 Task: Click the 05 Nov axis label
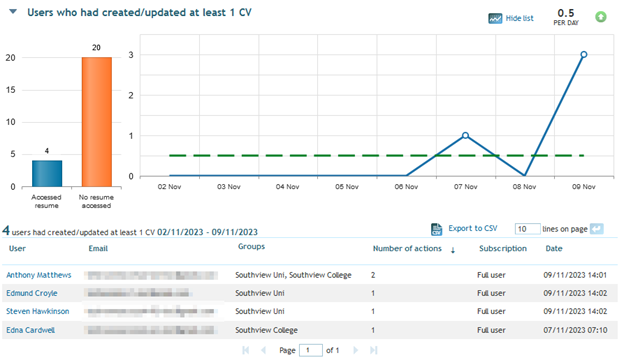point(347,187)
